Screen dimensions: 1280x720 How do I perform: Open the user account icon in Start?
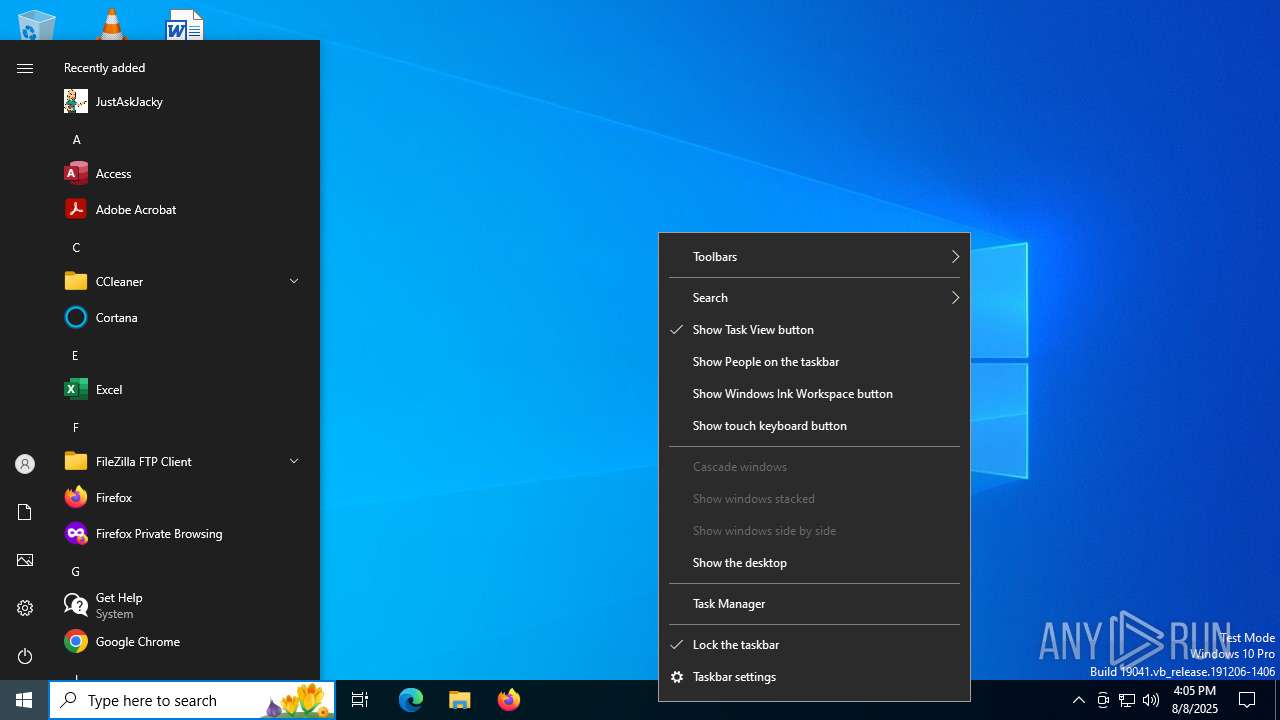point(25,464)
